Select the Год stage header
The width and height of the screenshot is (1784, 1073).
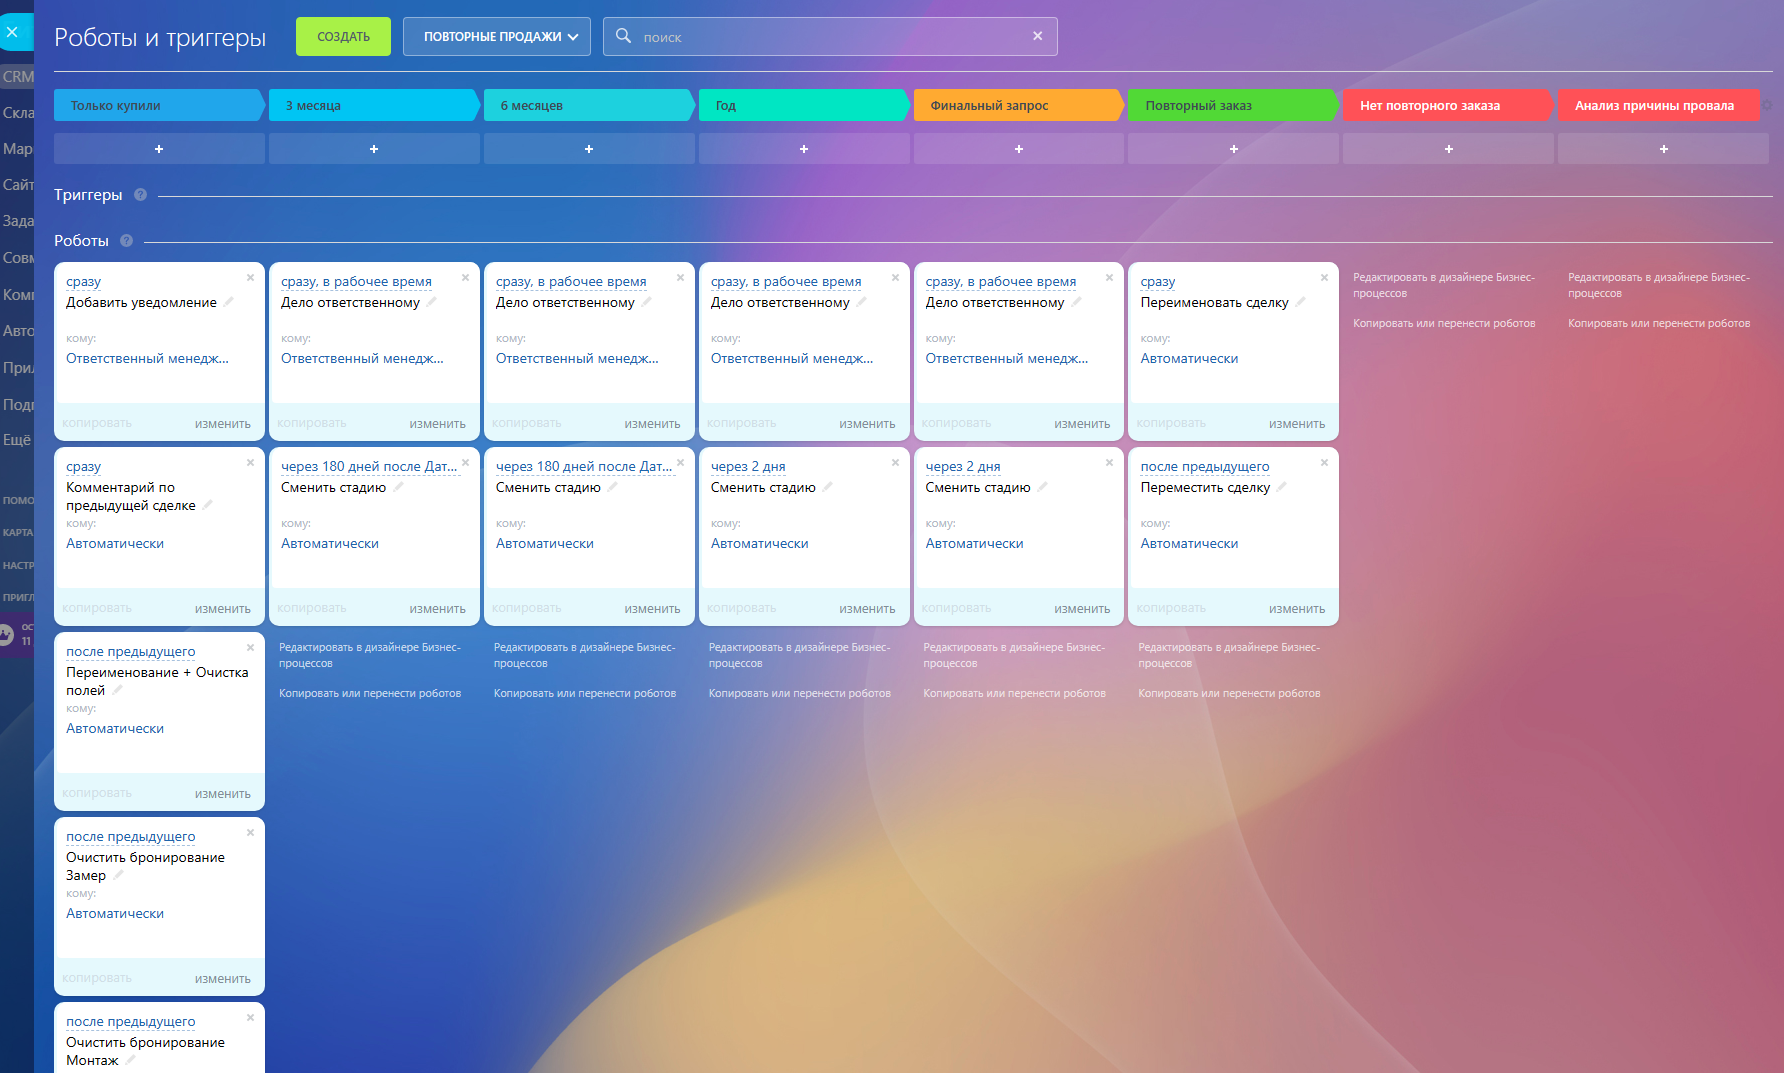pos(804,105)
